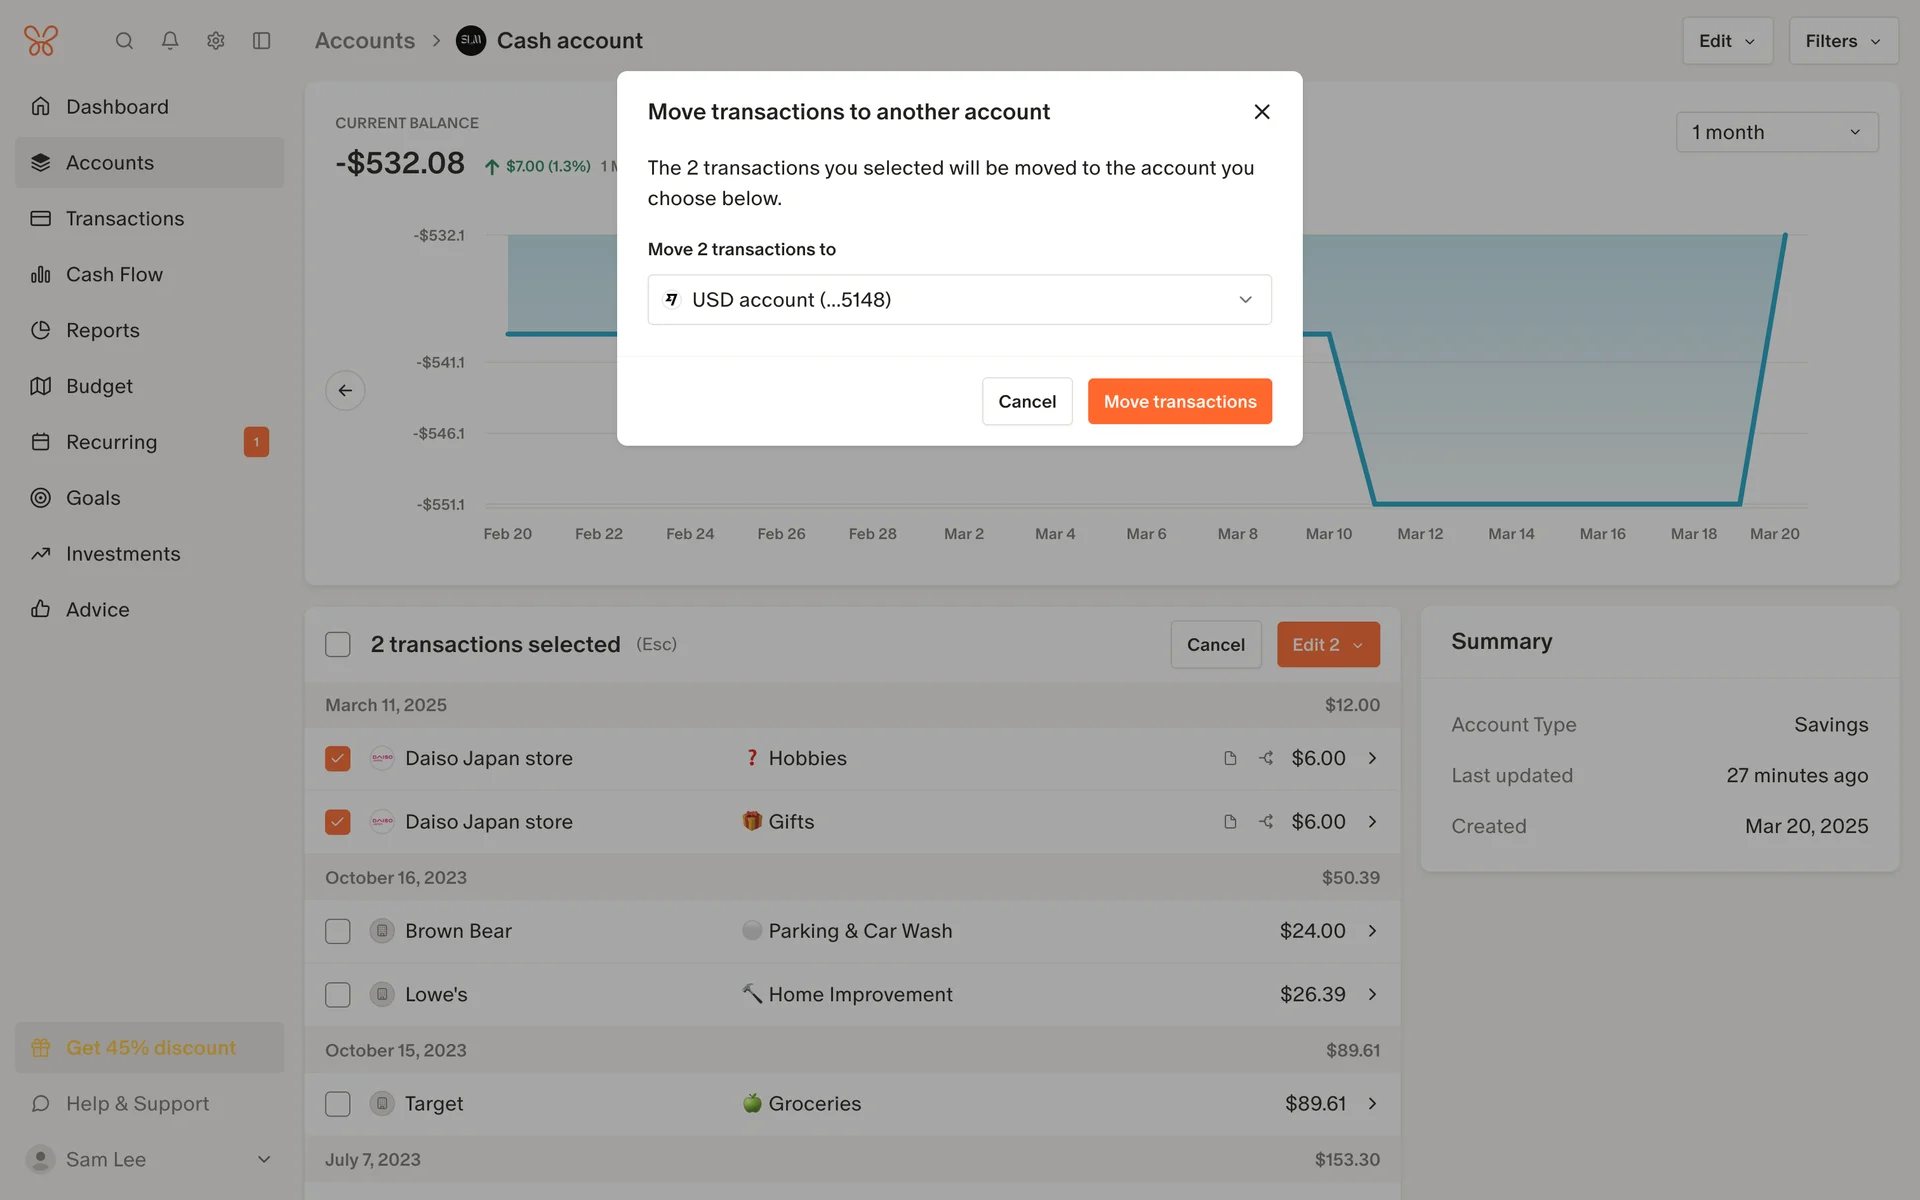
Task: Close the move transactions dialog
Action: tap(1261, 112)
